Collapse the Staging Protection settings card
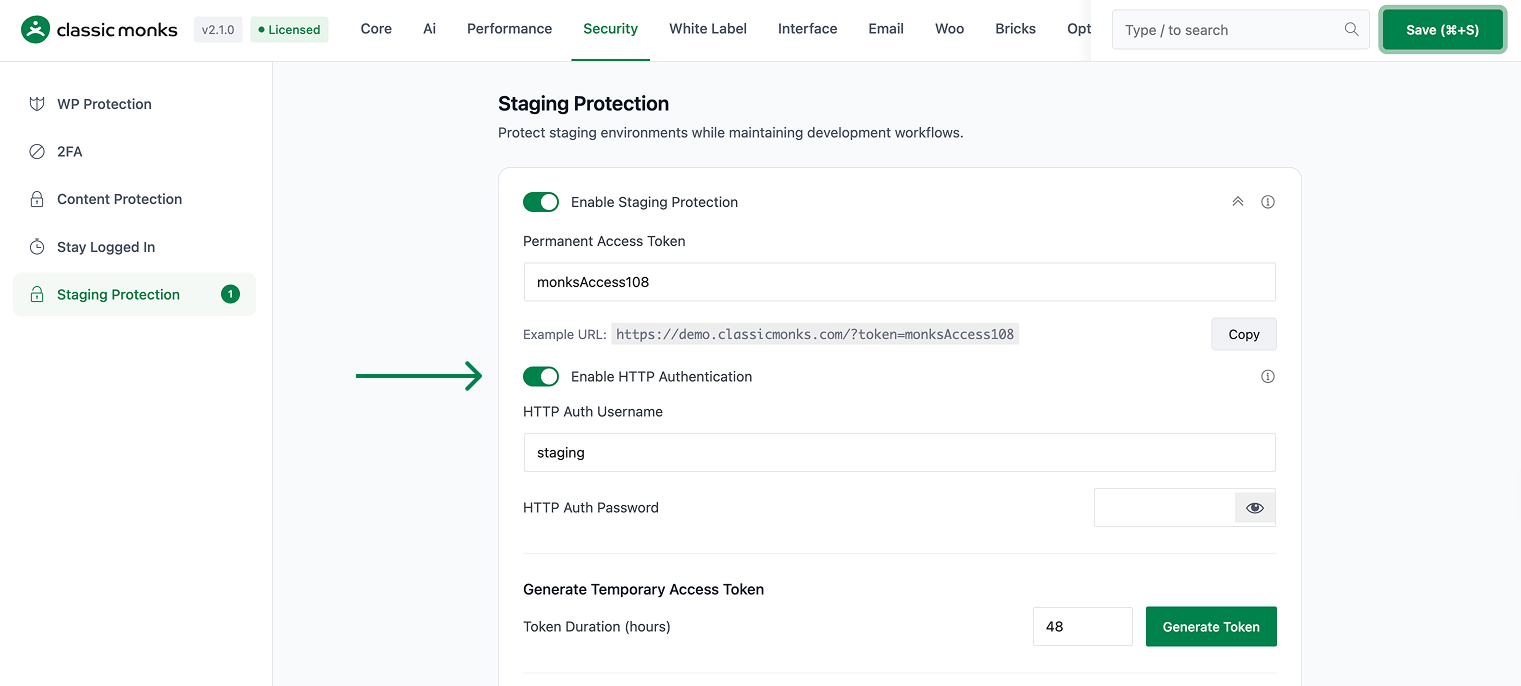The width and height of the screenshot is (1521, 686). [1237, 202]
